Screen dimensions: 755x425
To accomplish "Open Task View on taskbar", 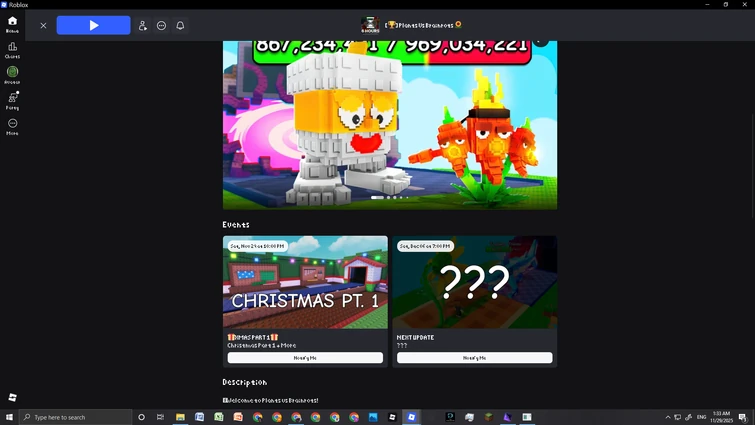I will (x=160, y=417).
